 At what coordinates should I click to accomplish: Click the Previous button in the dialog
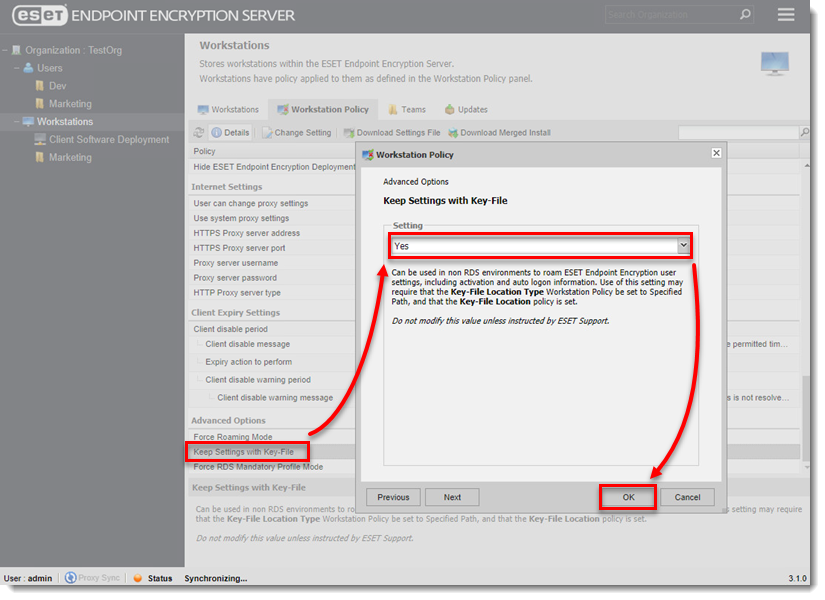coord(393,496)
